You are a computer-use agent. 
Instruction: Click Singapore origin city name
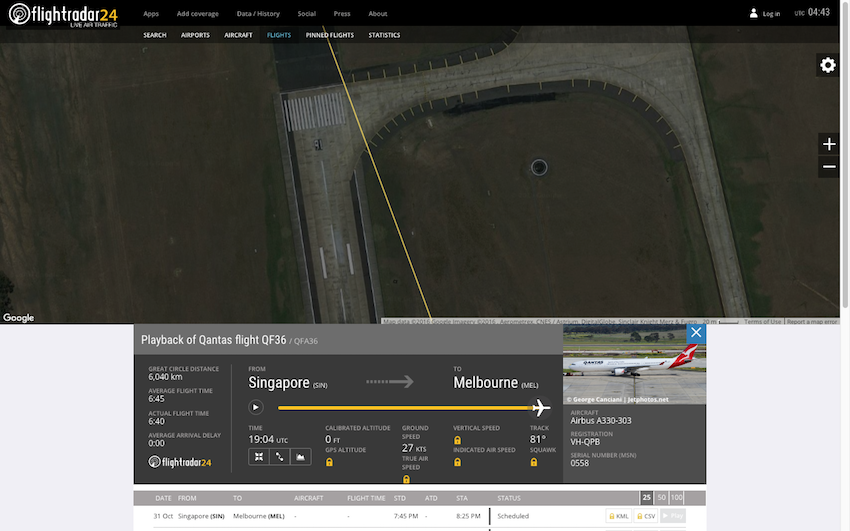tap(279, 383)
